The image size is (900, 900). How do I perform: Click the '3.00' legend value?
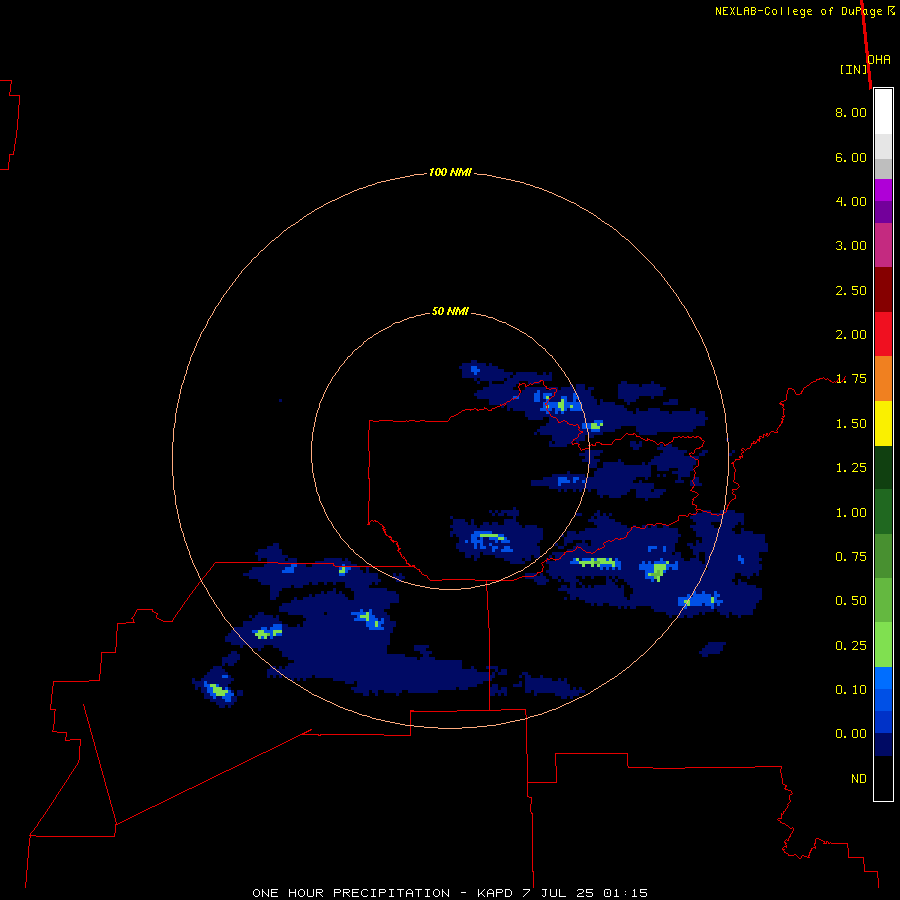coord(851,246)
